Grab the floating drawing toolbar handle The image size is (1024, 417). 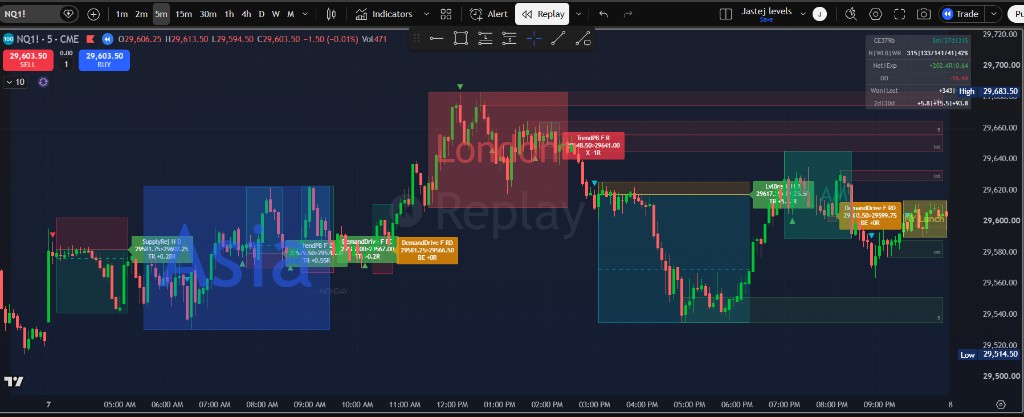click(417, 39)
